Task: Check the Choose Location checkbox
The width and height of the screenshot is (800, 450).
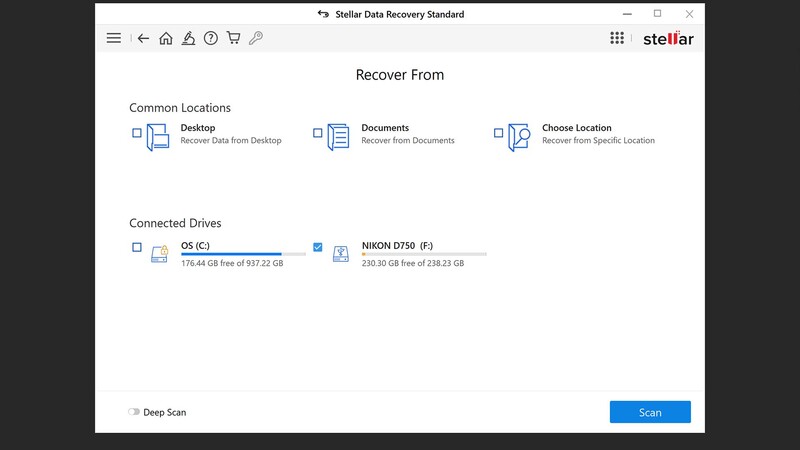Action: [x=498, y=133]
